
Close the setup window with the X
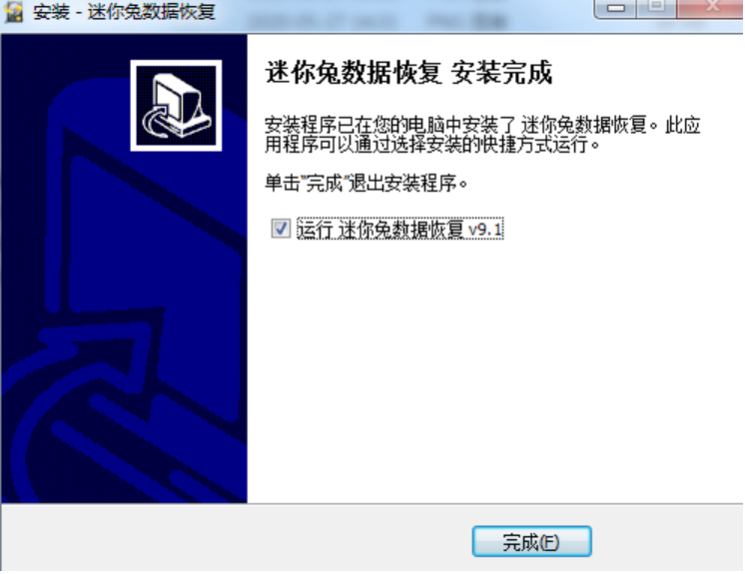[711, 7]
